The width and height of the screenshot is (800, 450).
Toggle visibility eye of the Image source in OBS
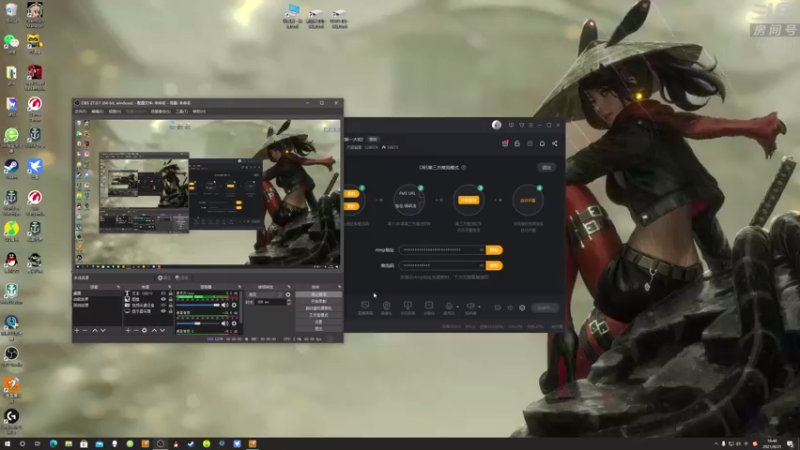pyautogui.click(x=163, y=299)
